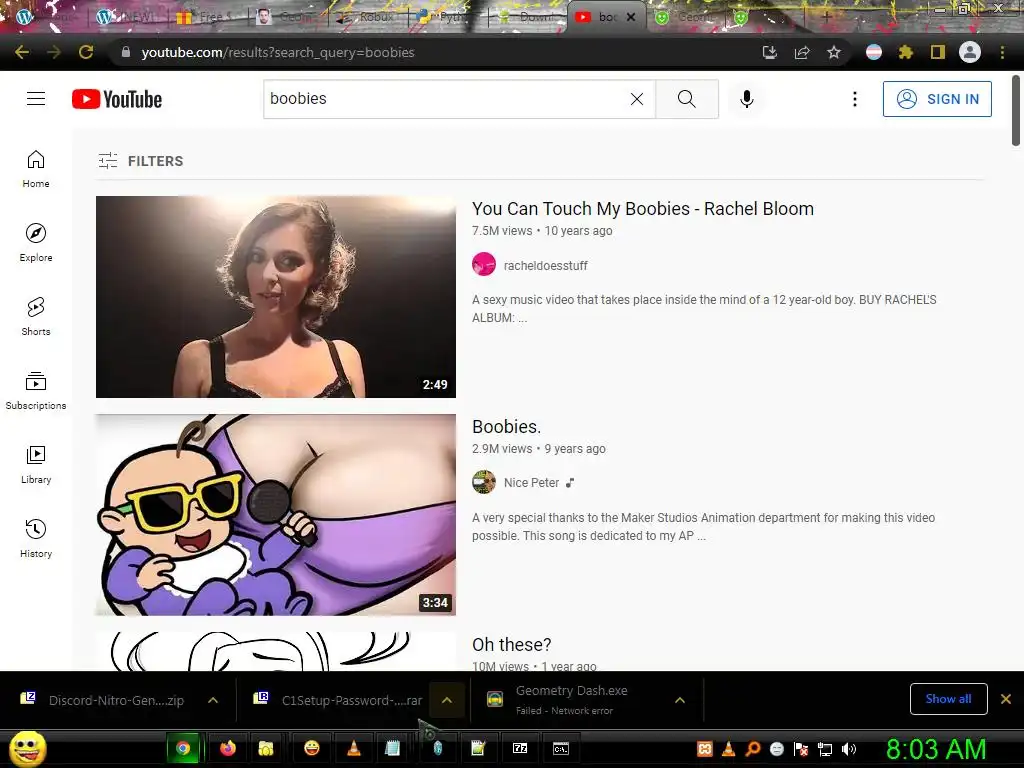The height and width of the screenshot is (768, 1024).
Task: Go to YouTube home via the logo
Action: [117, 99]
